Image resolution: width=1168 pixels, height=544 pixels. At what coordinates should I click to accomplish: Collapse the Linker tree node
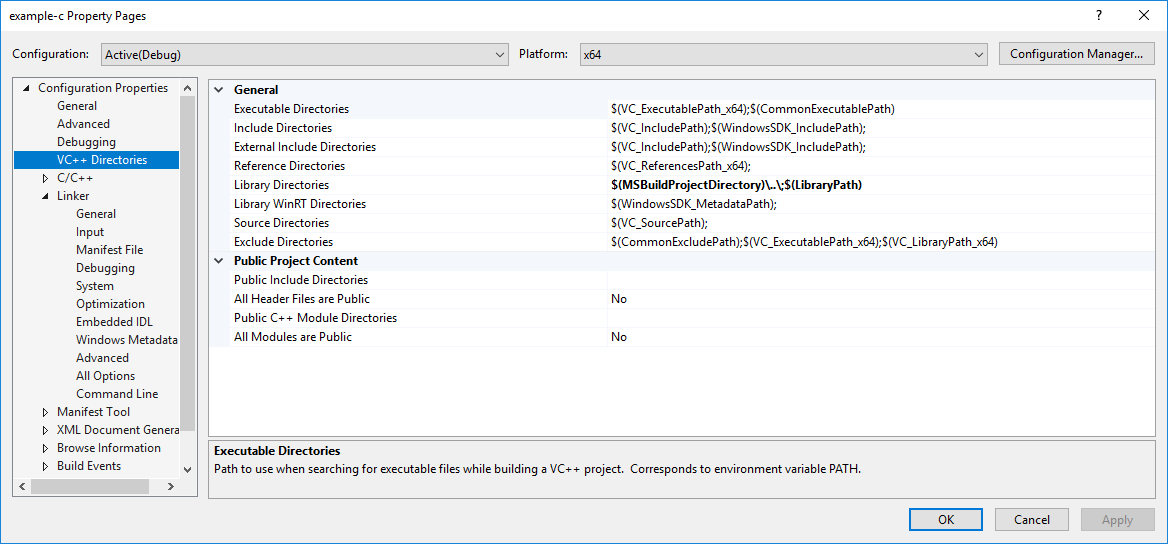tap(45, 196)
